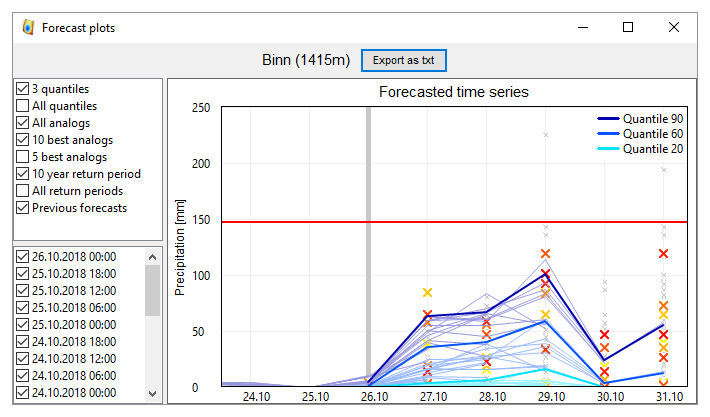Viewport: 710px width, 417px height.
Task: Uncheck forecast 26.10.2018 00:00
Action: tap(23, 256)
